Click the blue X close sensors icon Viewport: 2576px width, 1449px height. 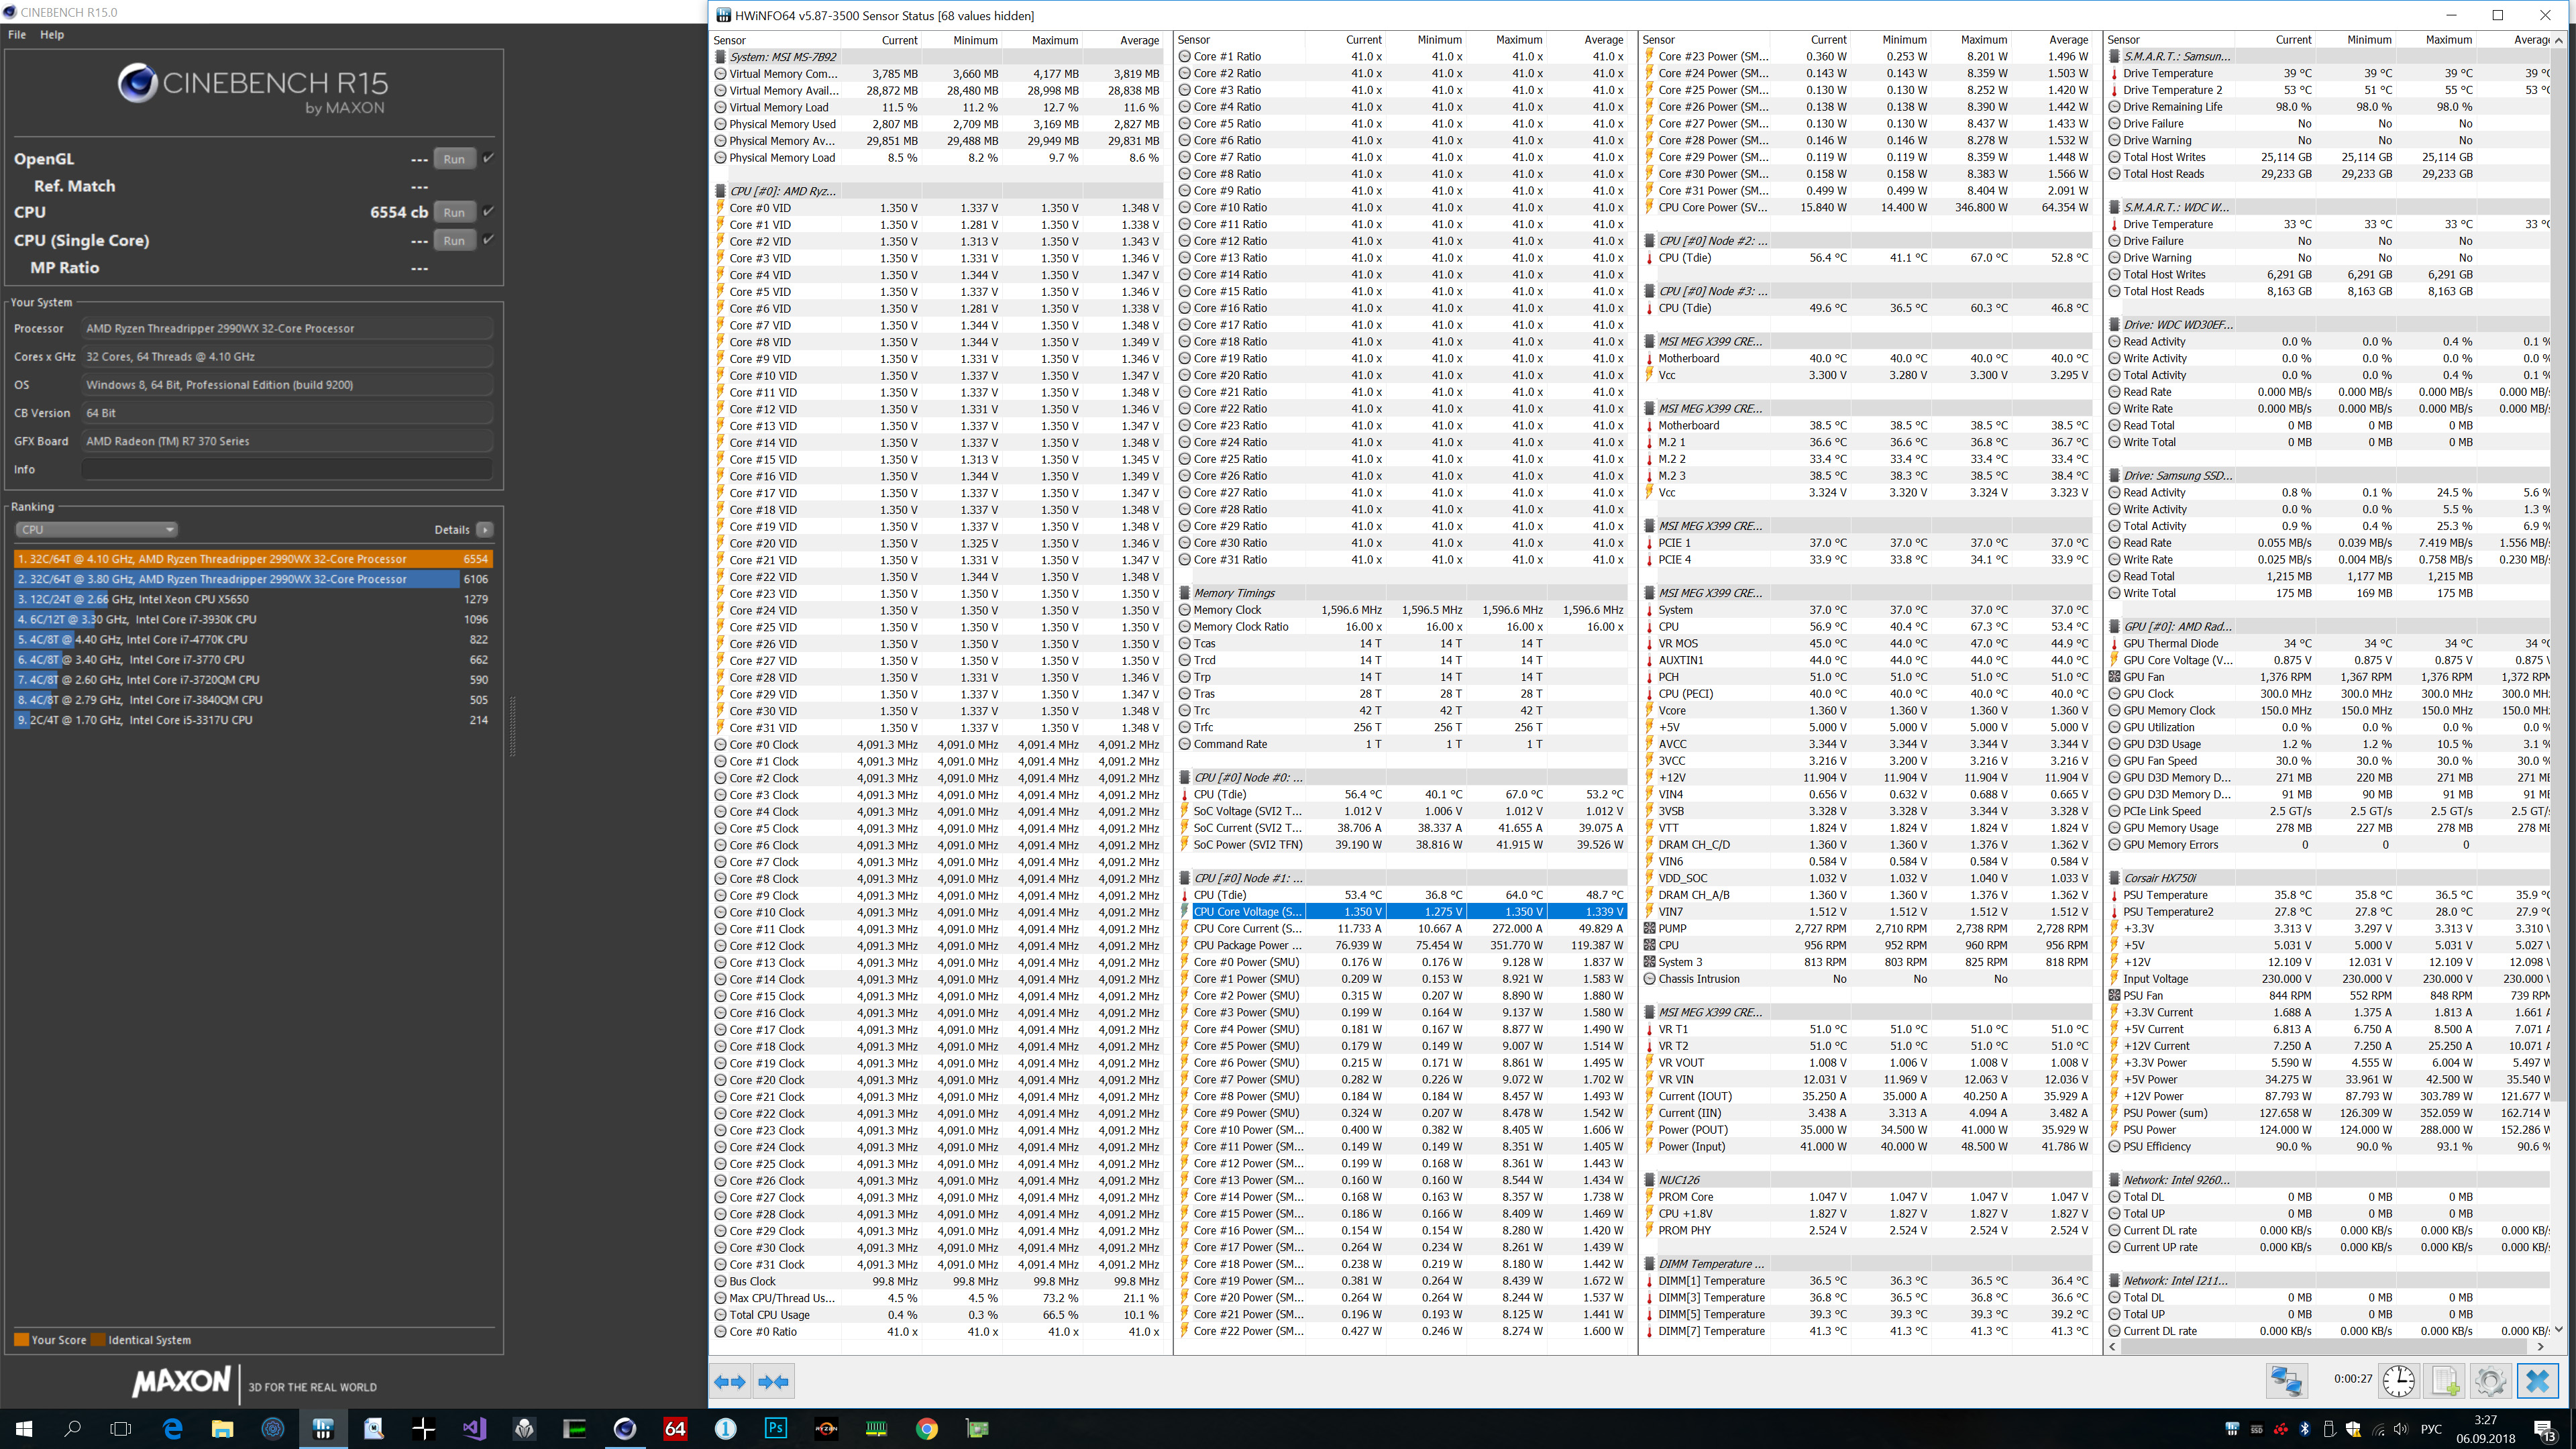click(2537, 1381)
